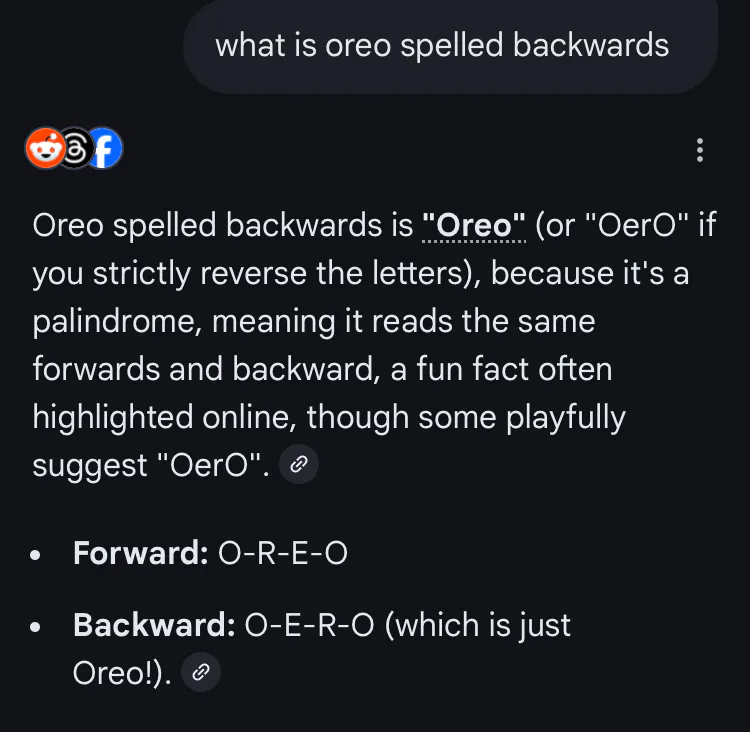The width and height of the screenshot is (750, 732).
Task: Click the bold "Backward:" label
Action: point(154,626)
